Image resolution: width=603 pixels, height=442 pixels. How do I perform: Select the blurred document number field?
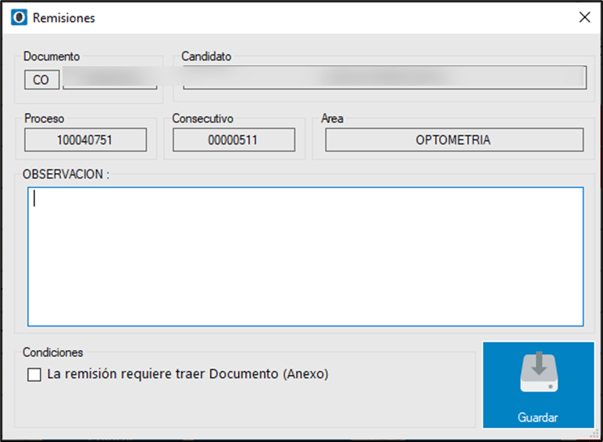coord(110,79)
